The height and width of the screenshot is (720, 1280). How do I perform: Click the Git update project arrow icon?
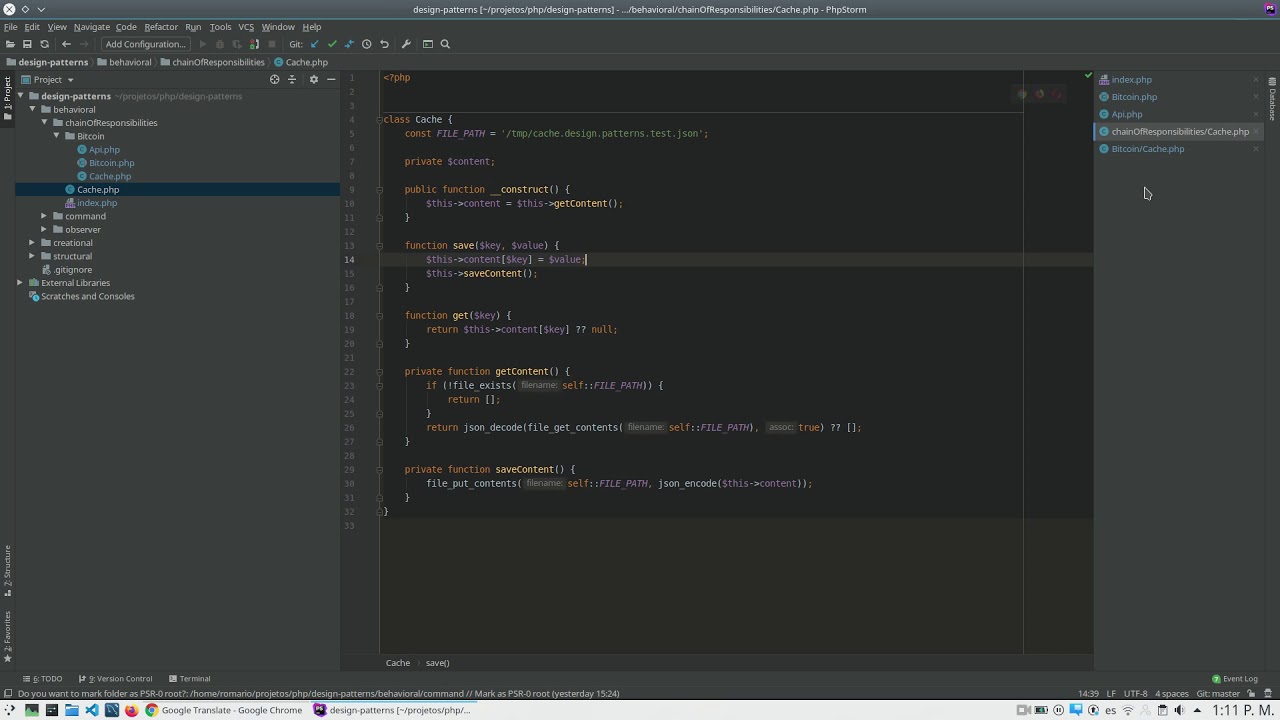coord(315,44)
